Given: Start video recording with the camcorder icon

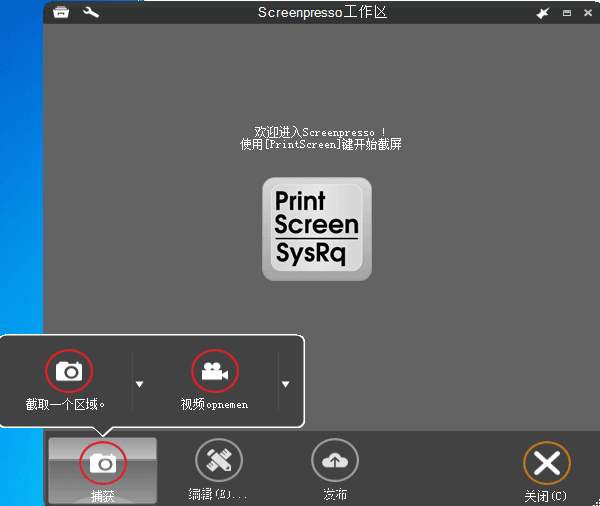Looking at the screenshot, I should click(x=215, y=371).
